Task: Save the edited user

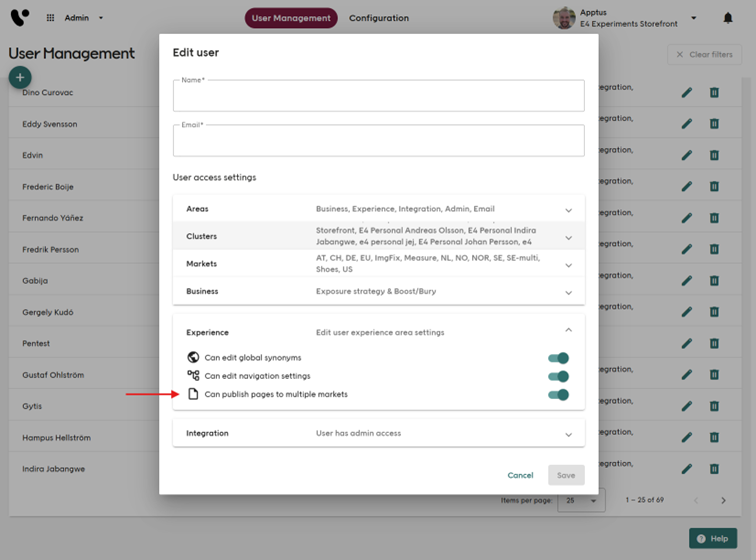Action: [x=566, y=475]
